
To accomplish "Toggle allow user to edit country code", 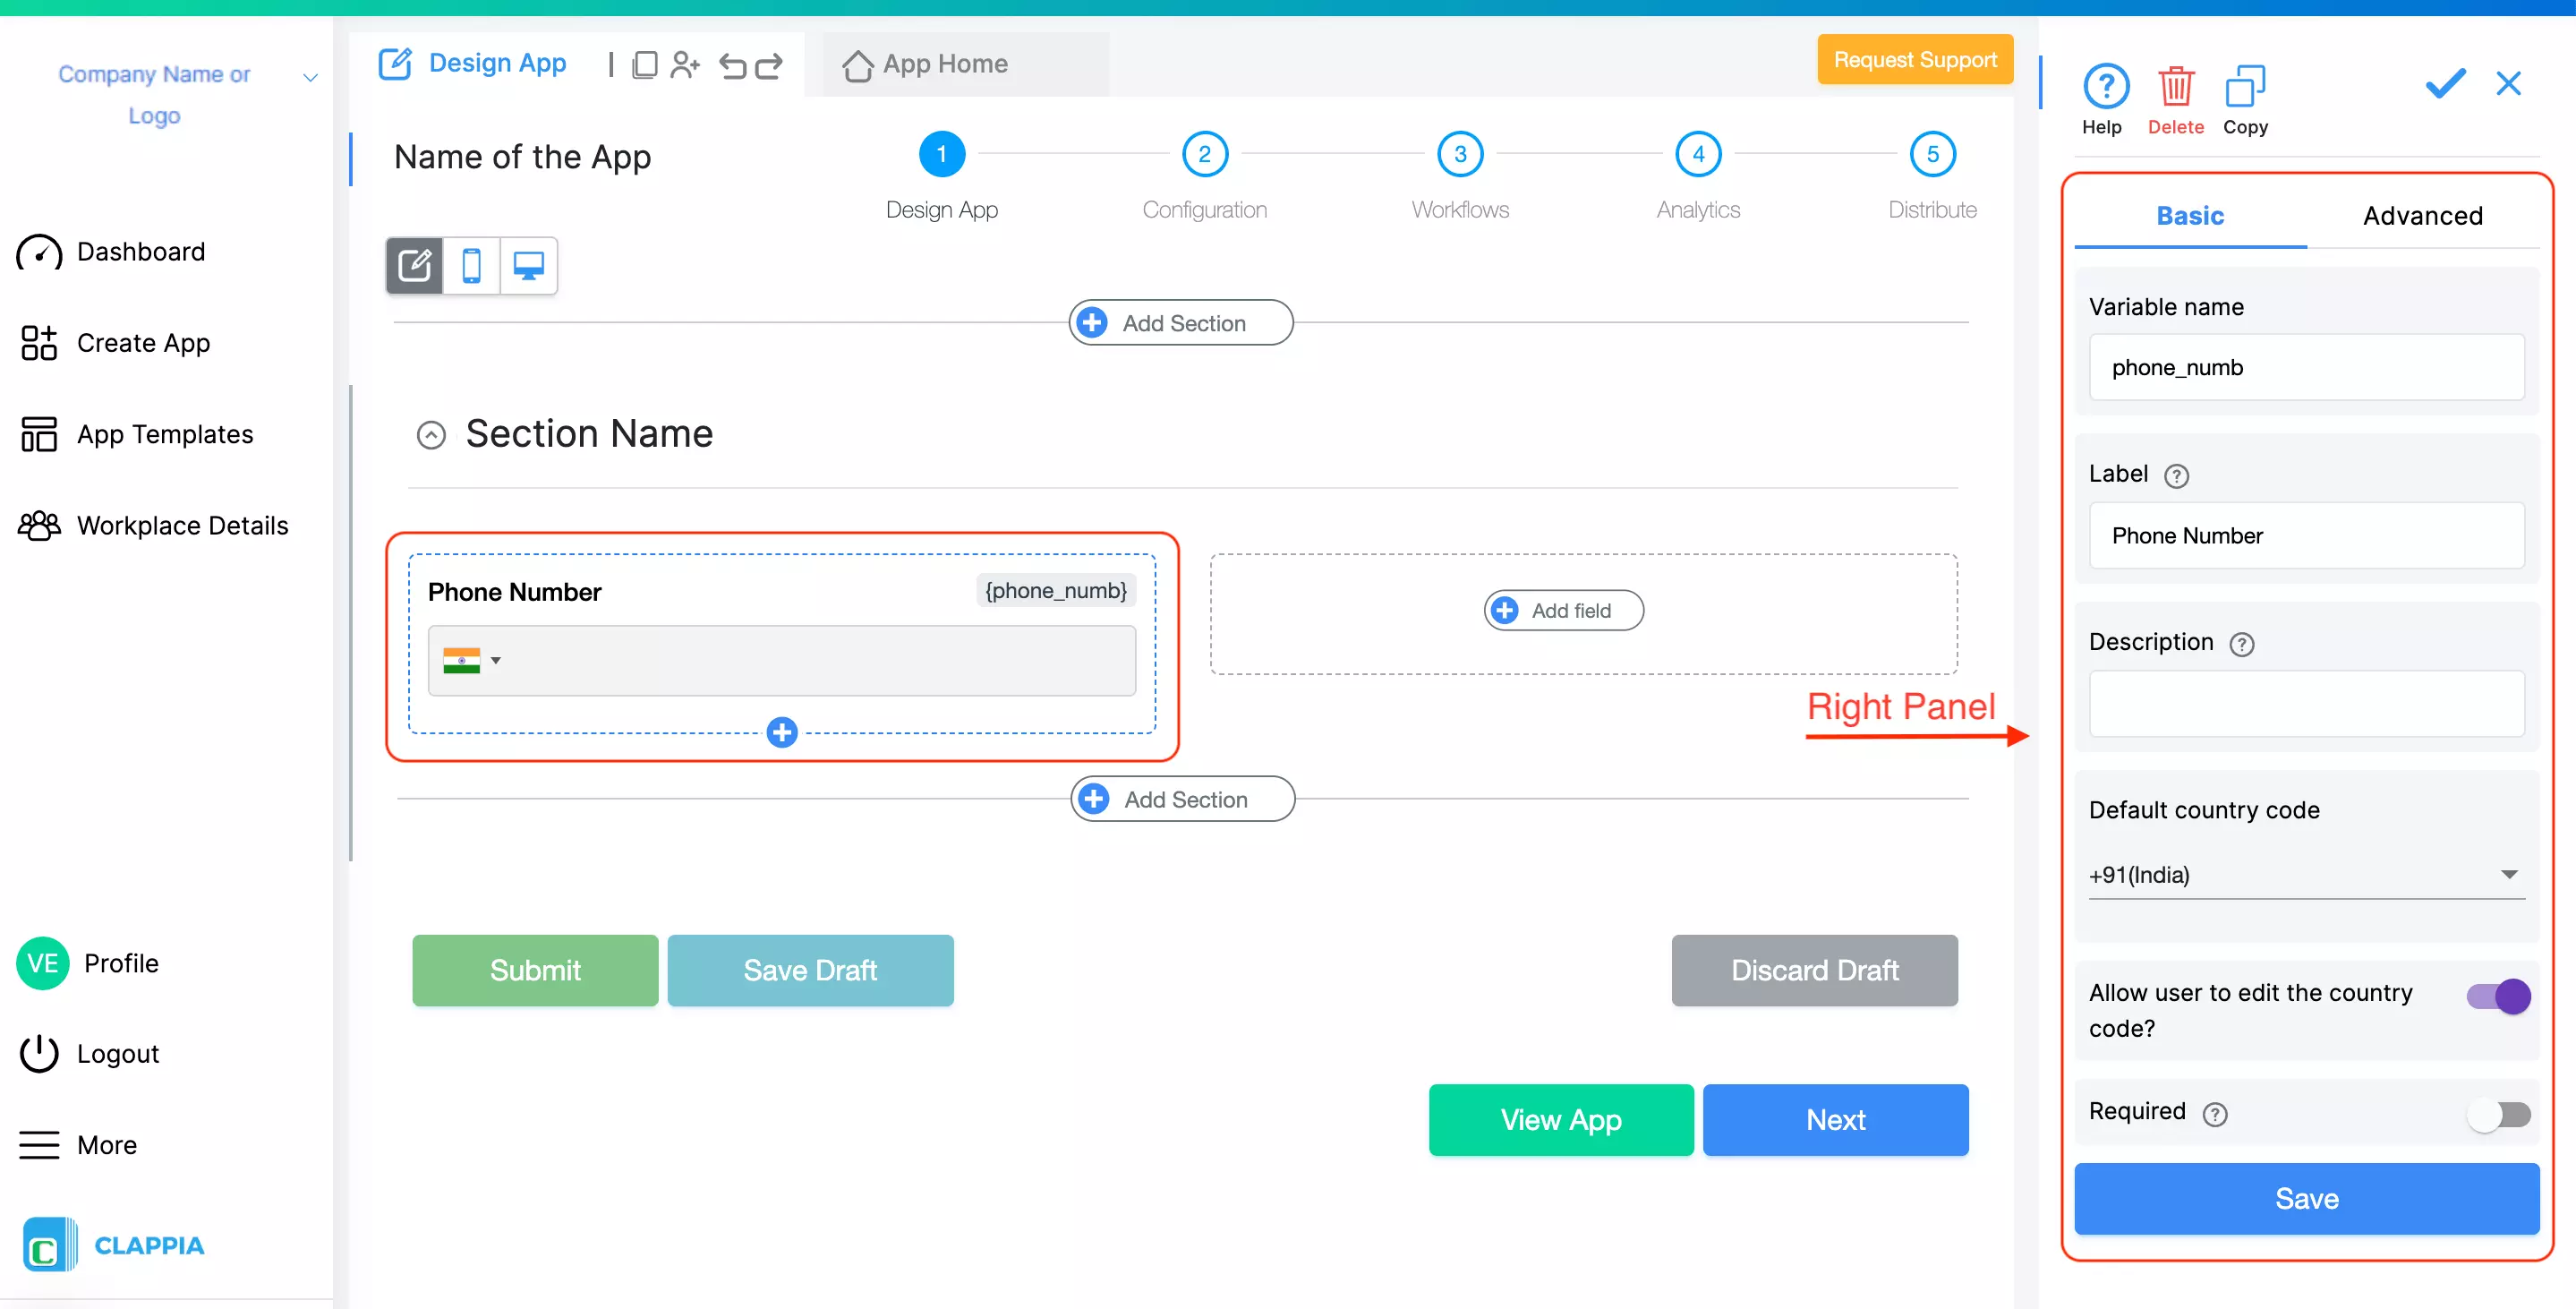I will (x=2498, y=996).
